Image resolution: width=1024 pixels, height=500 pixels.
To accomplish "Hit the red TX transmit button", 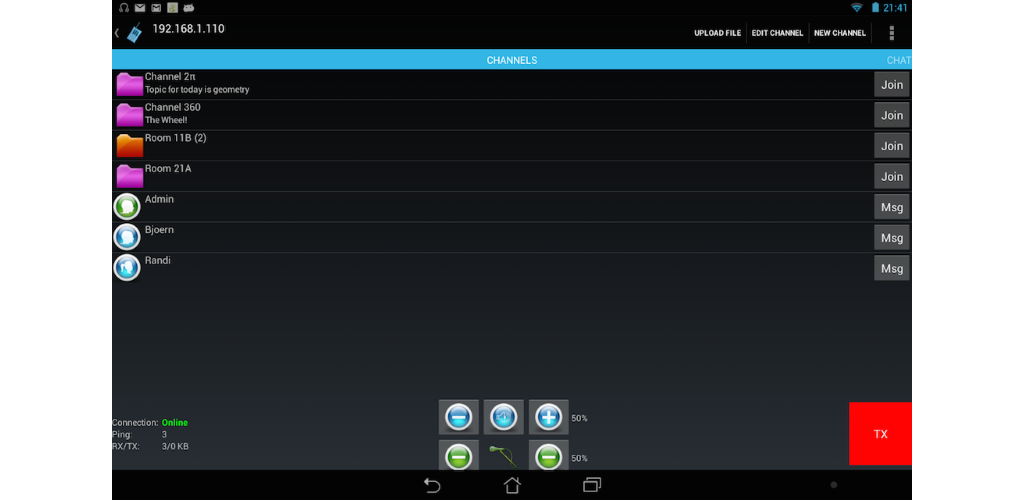I will [x=880, y=433].
